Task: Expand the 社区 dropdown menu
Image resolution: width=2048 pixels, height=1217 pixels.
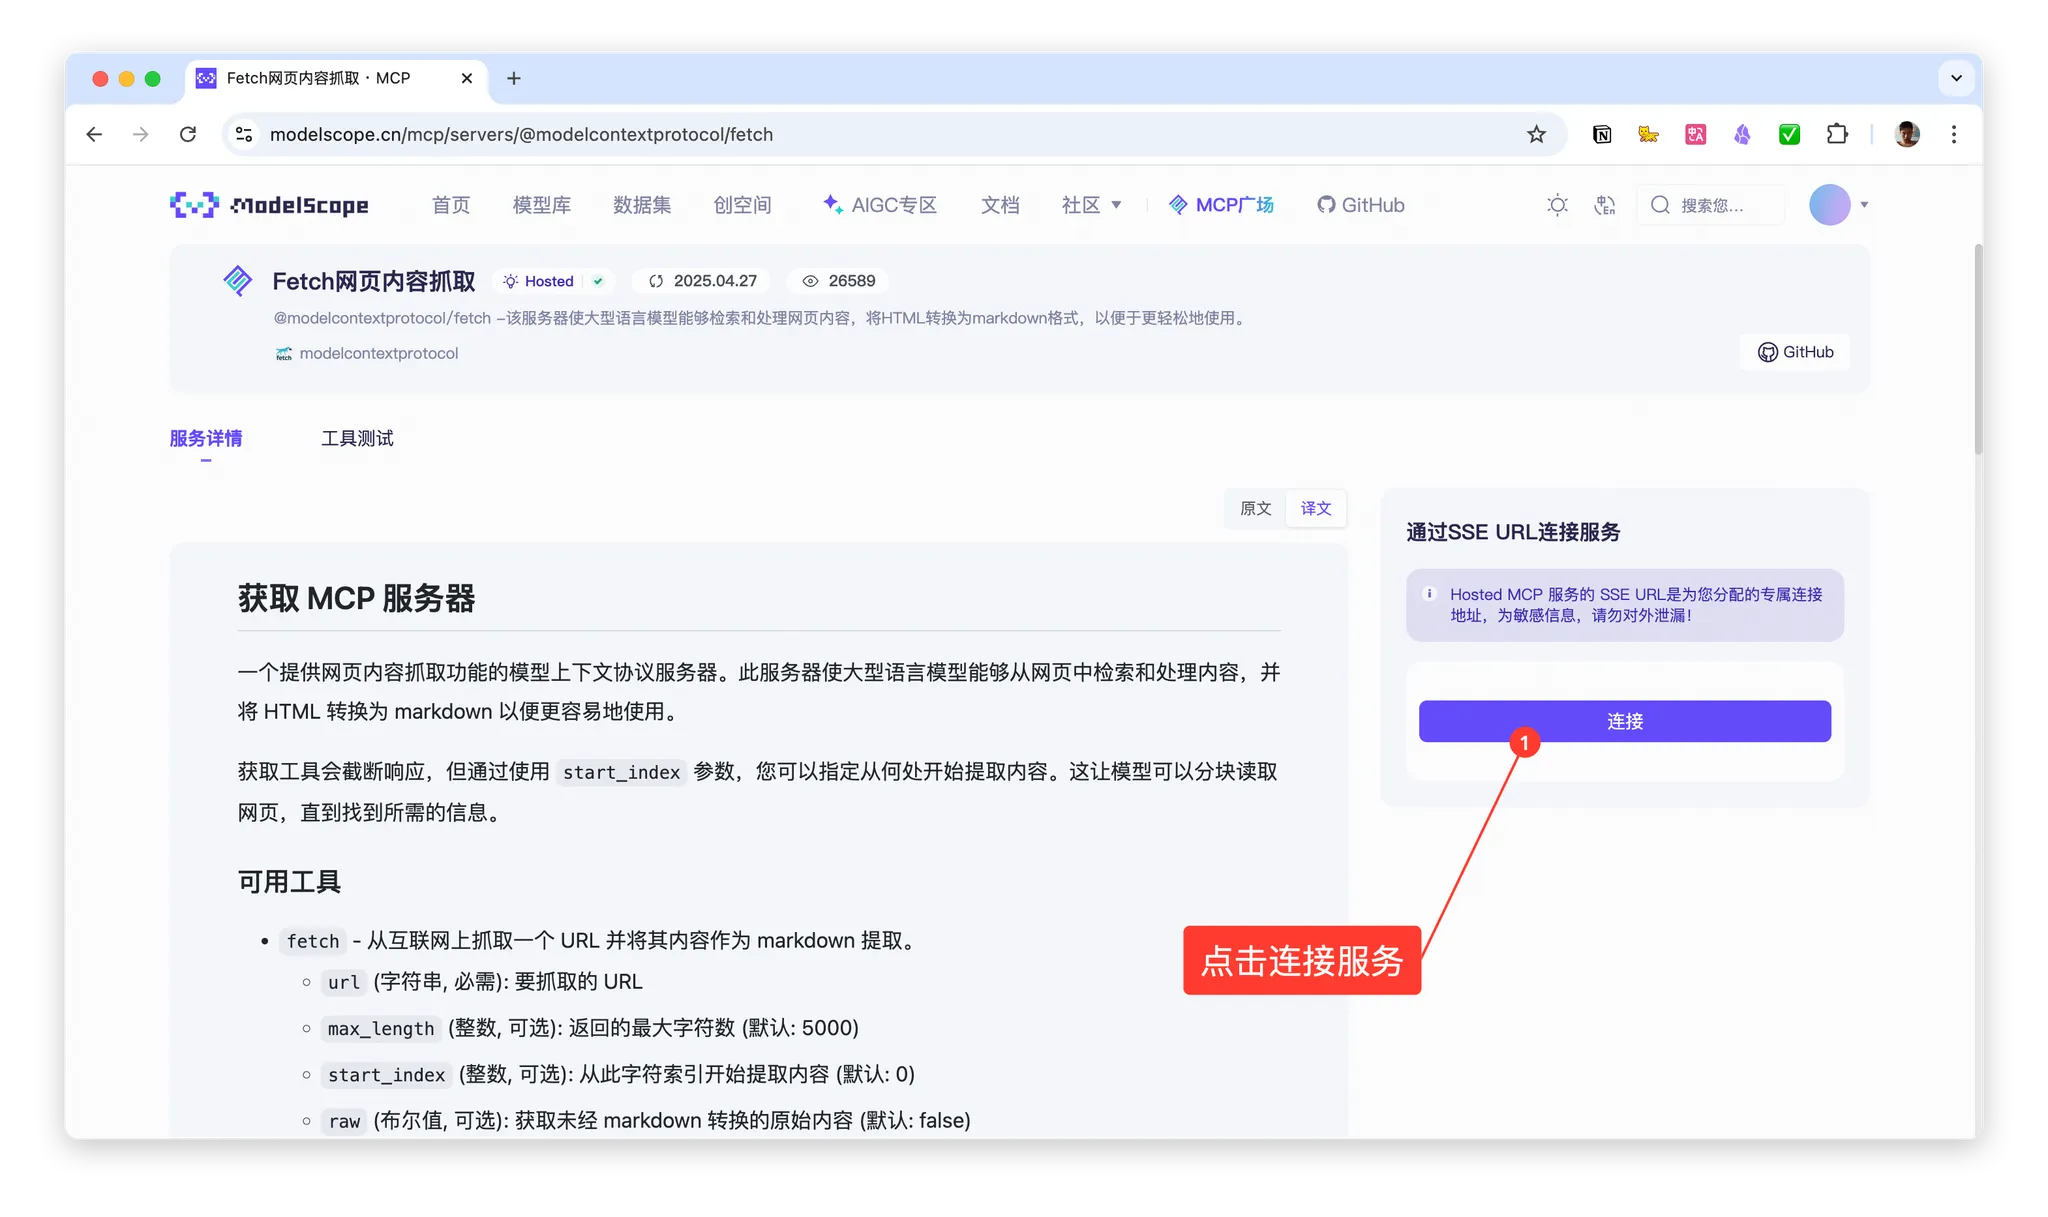Action: 1091,205
